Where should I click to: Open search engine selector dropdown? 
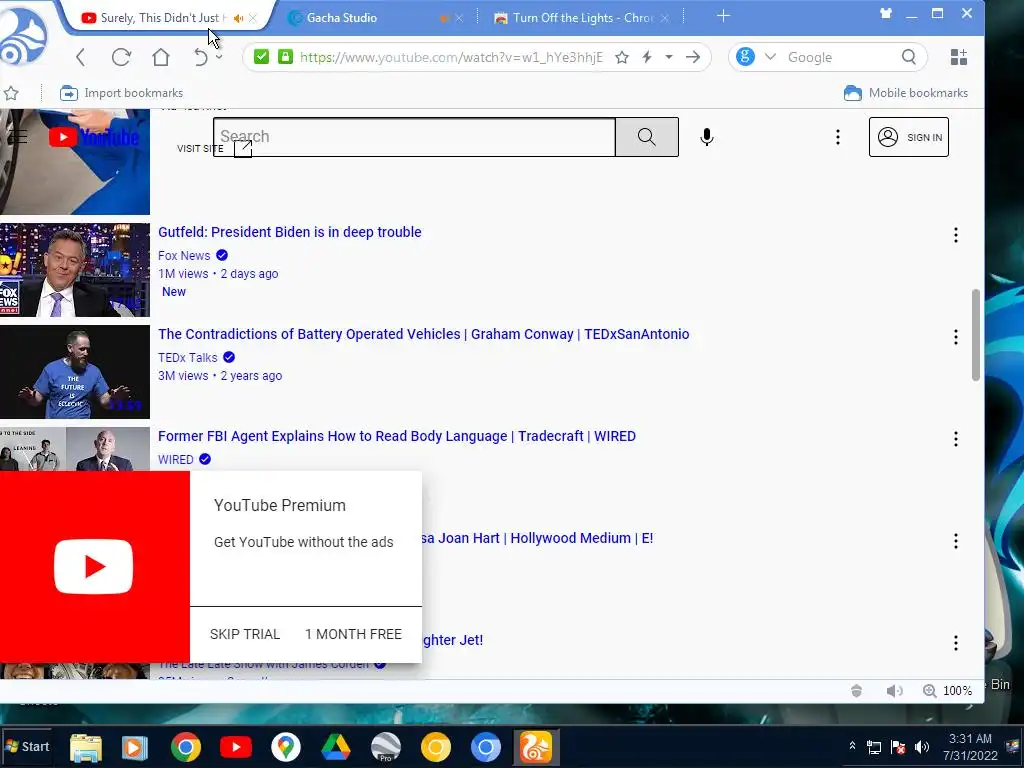(x=770, y=57)
